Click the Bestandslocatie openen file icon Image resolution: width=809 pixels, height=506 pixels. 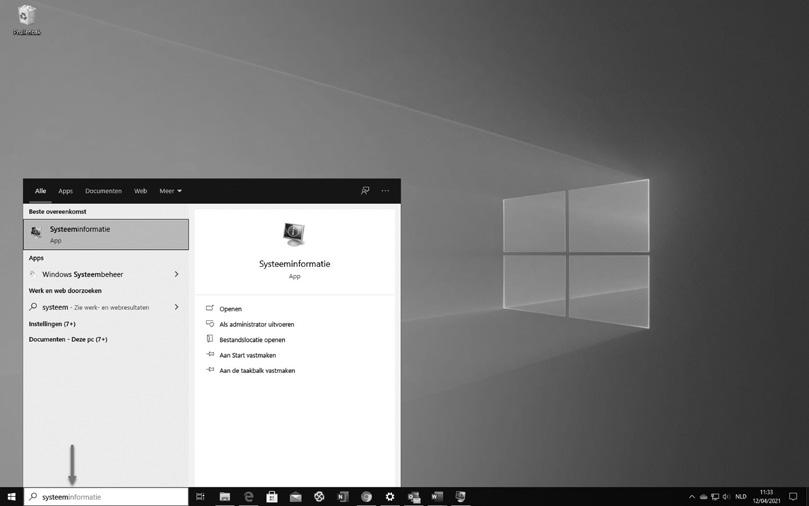tap(210, 339)
